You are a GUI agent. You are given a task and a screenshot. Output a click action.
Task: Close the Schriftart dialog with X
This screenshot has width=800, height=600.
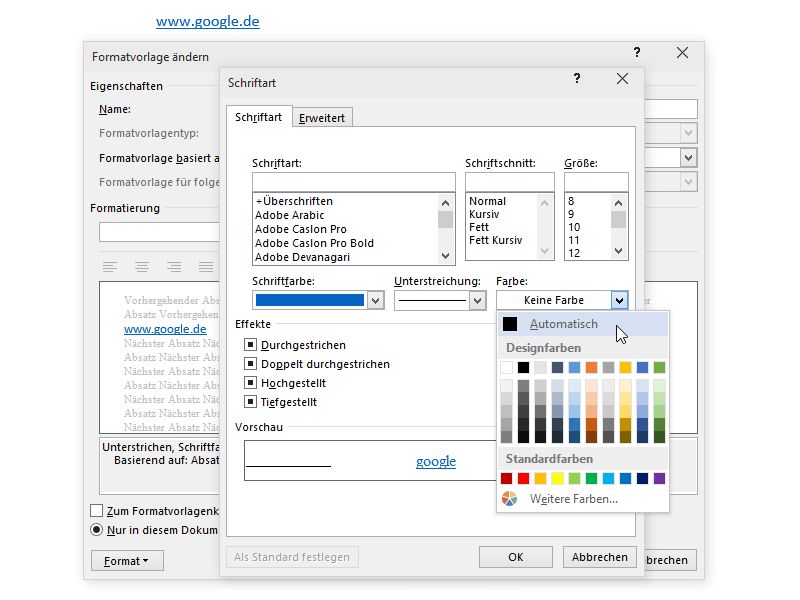[622, 79]
